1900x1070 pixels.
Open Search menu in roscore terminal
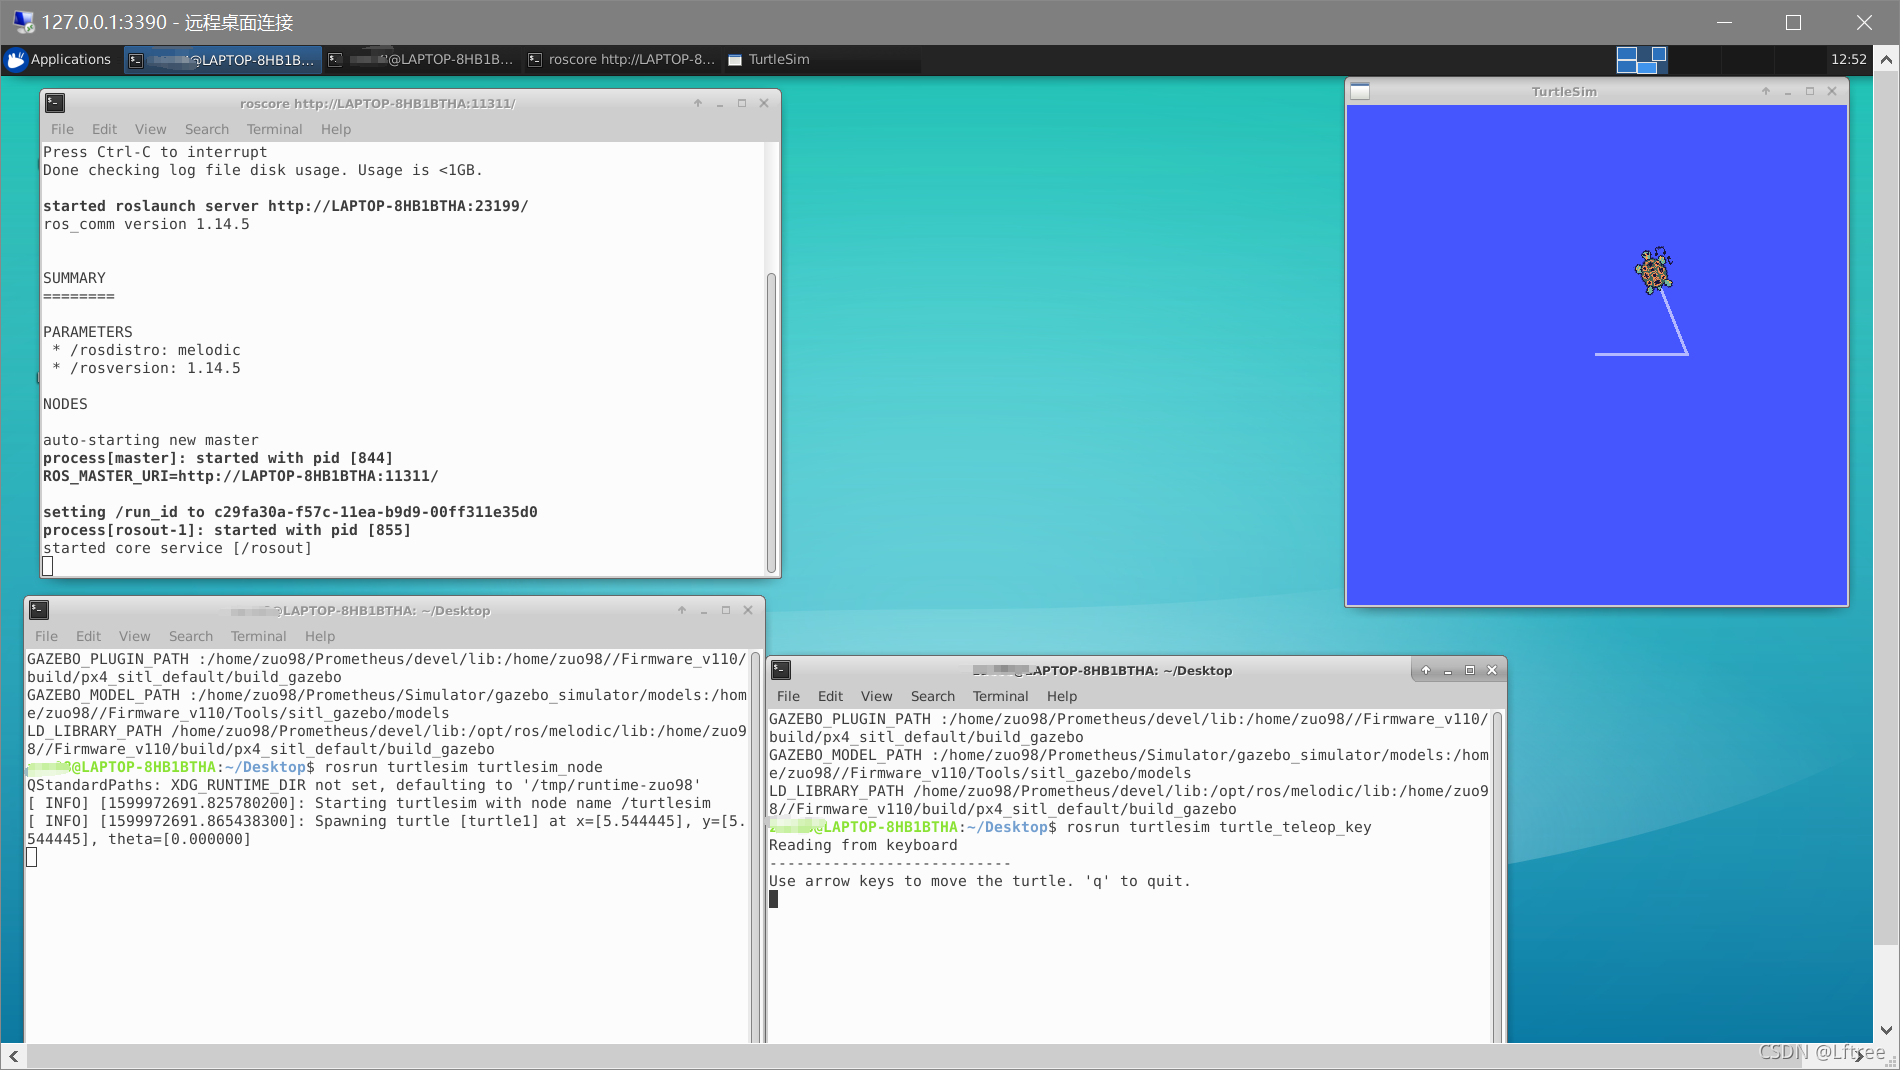pos(207,129)
